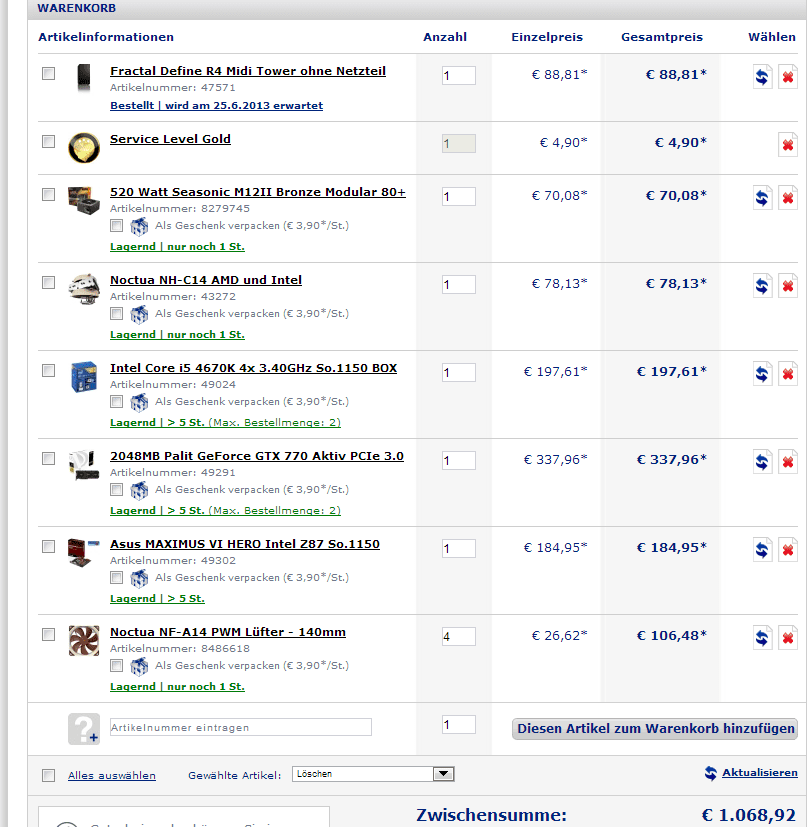Click the Alles auswählen link
Screen dimensions: 811x827
point(112,776)
